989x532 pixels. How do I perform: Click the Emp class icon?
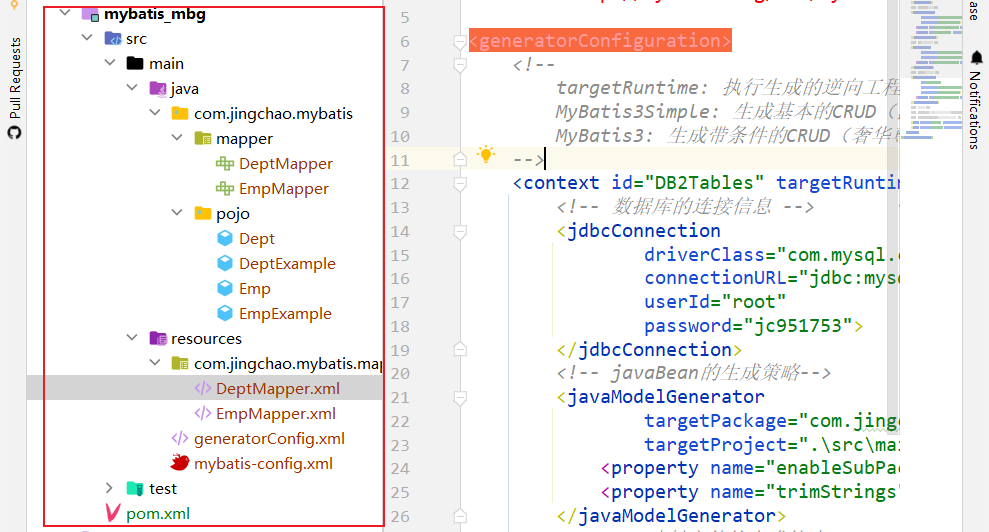coord(225,288)
